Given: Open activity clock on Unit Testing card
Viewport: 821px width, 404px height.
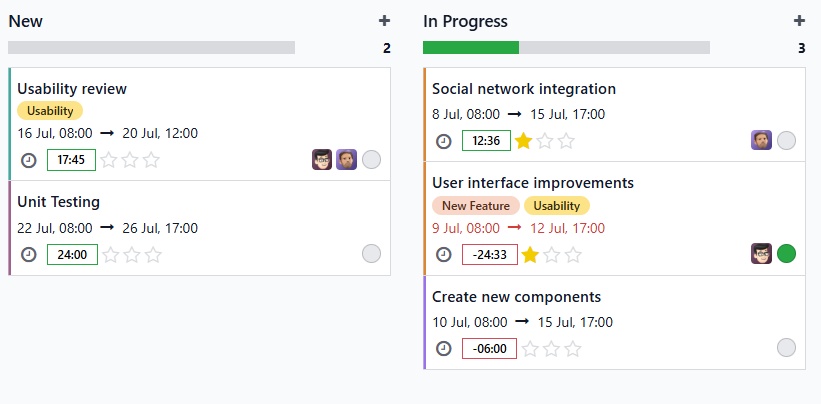Looking at the screenshot, I should click(29, 255).
